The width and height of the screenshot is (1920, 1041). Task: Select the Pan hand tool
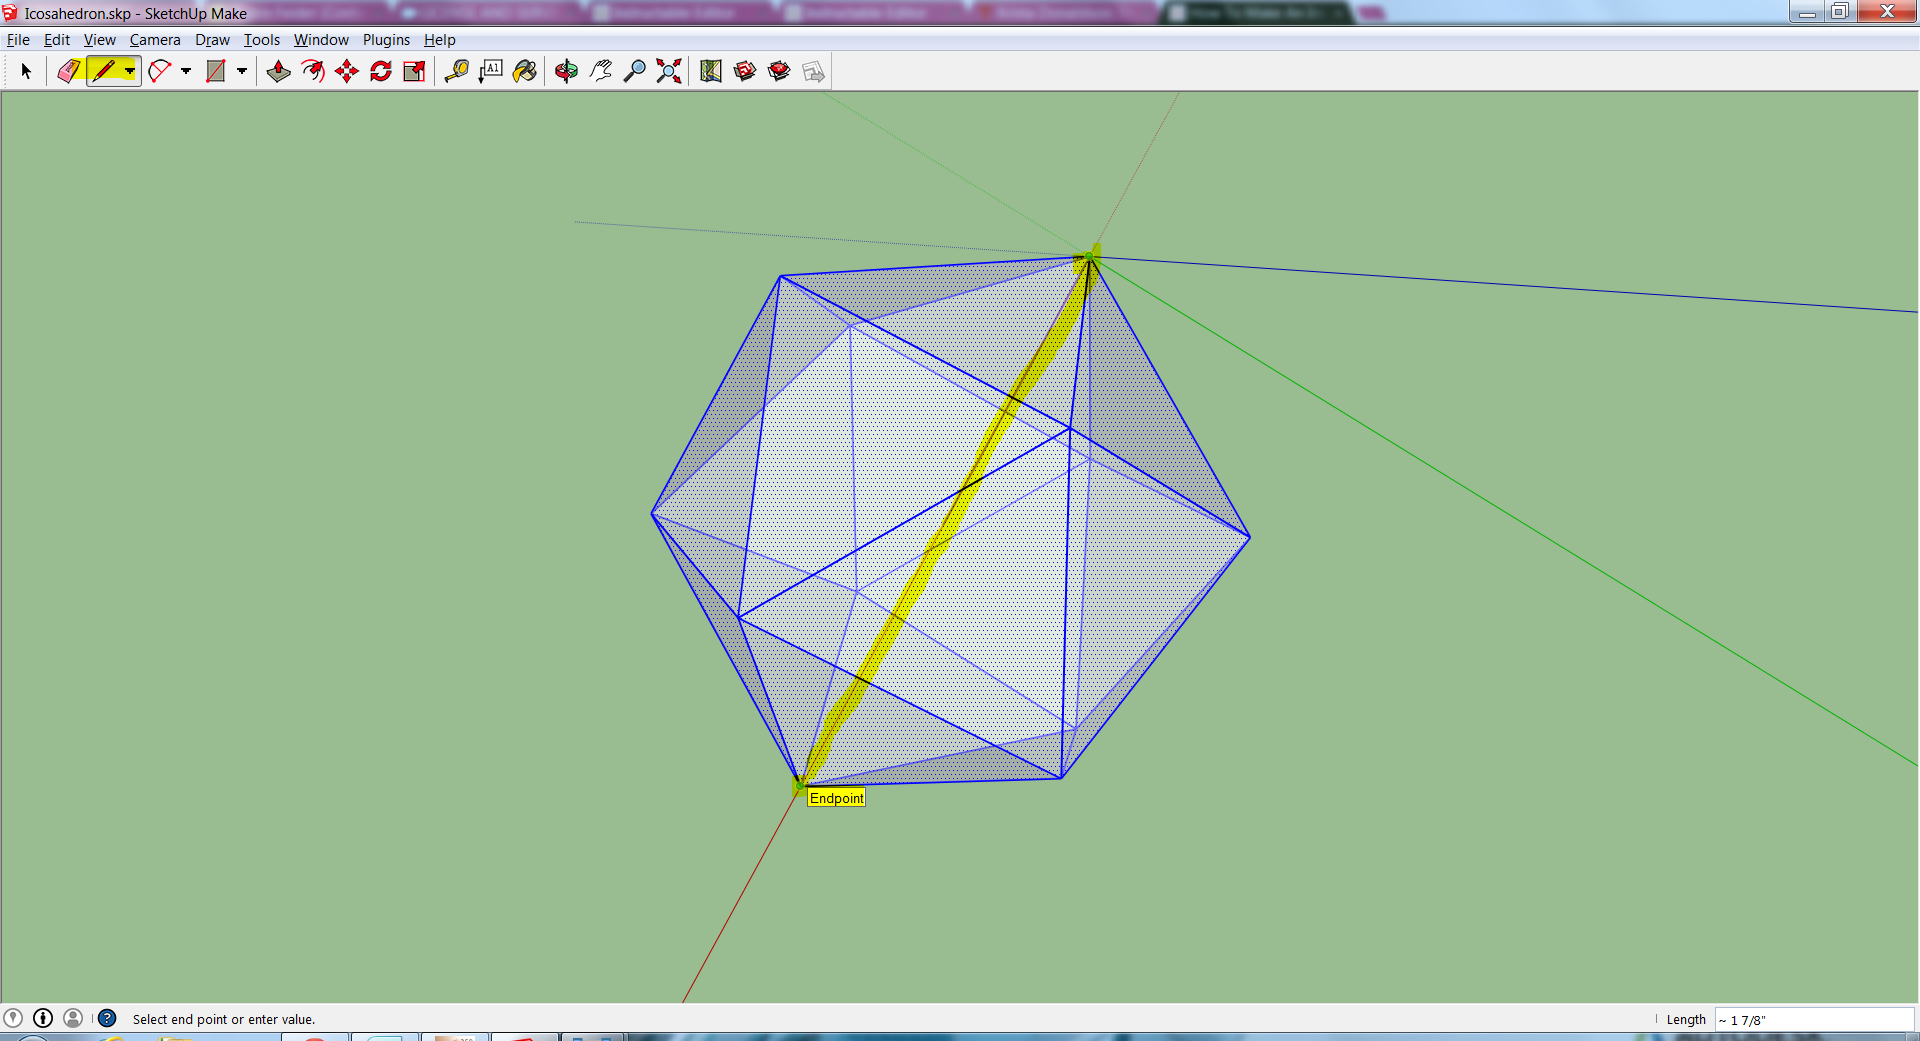point(601,71)
